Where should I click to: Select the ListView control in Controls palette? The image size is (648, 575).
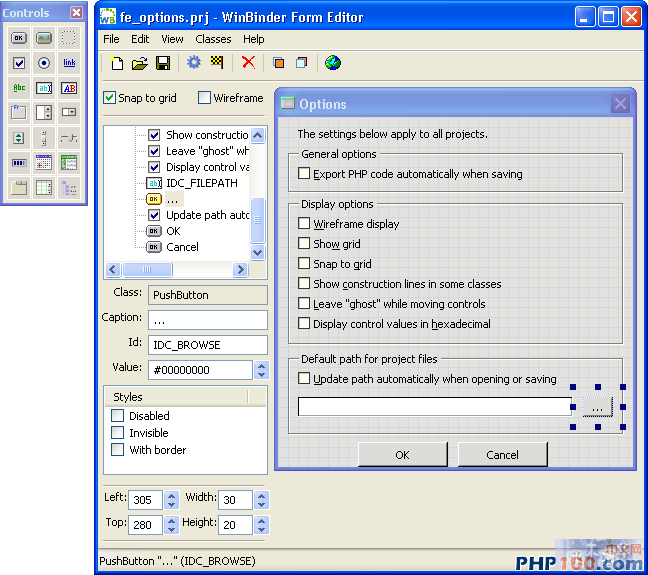tap(44, 188)
